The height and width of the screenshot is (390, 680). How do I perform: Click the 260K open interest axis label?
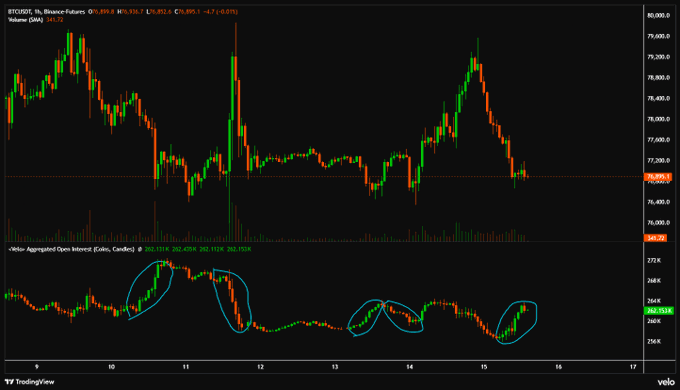pyautogui.click(x=654, y=321)
